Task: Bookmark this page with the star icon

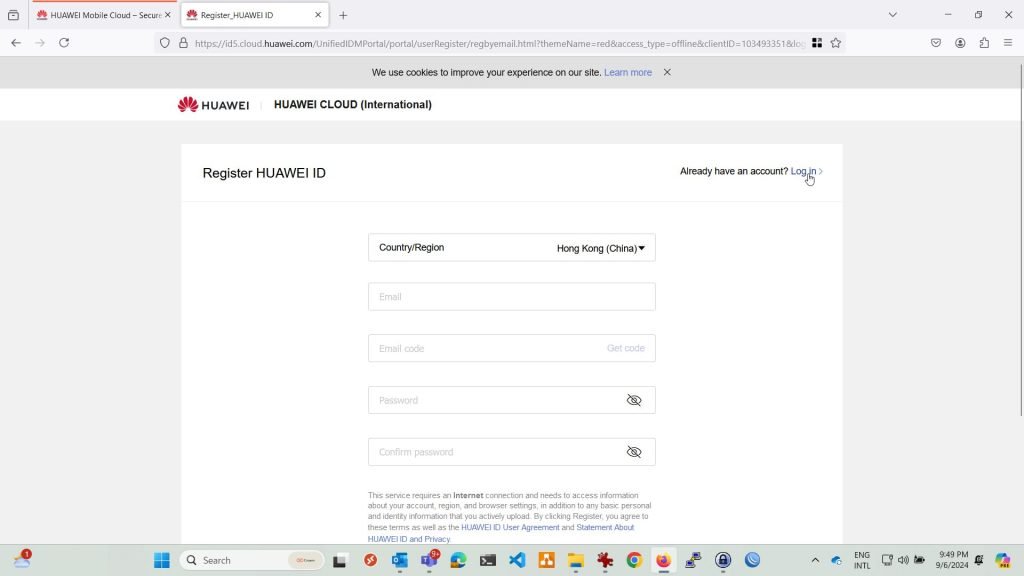Action: tap(836, 43)
